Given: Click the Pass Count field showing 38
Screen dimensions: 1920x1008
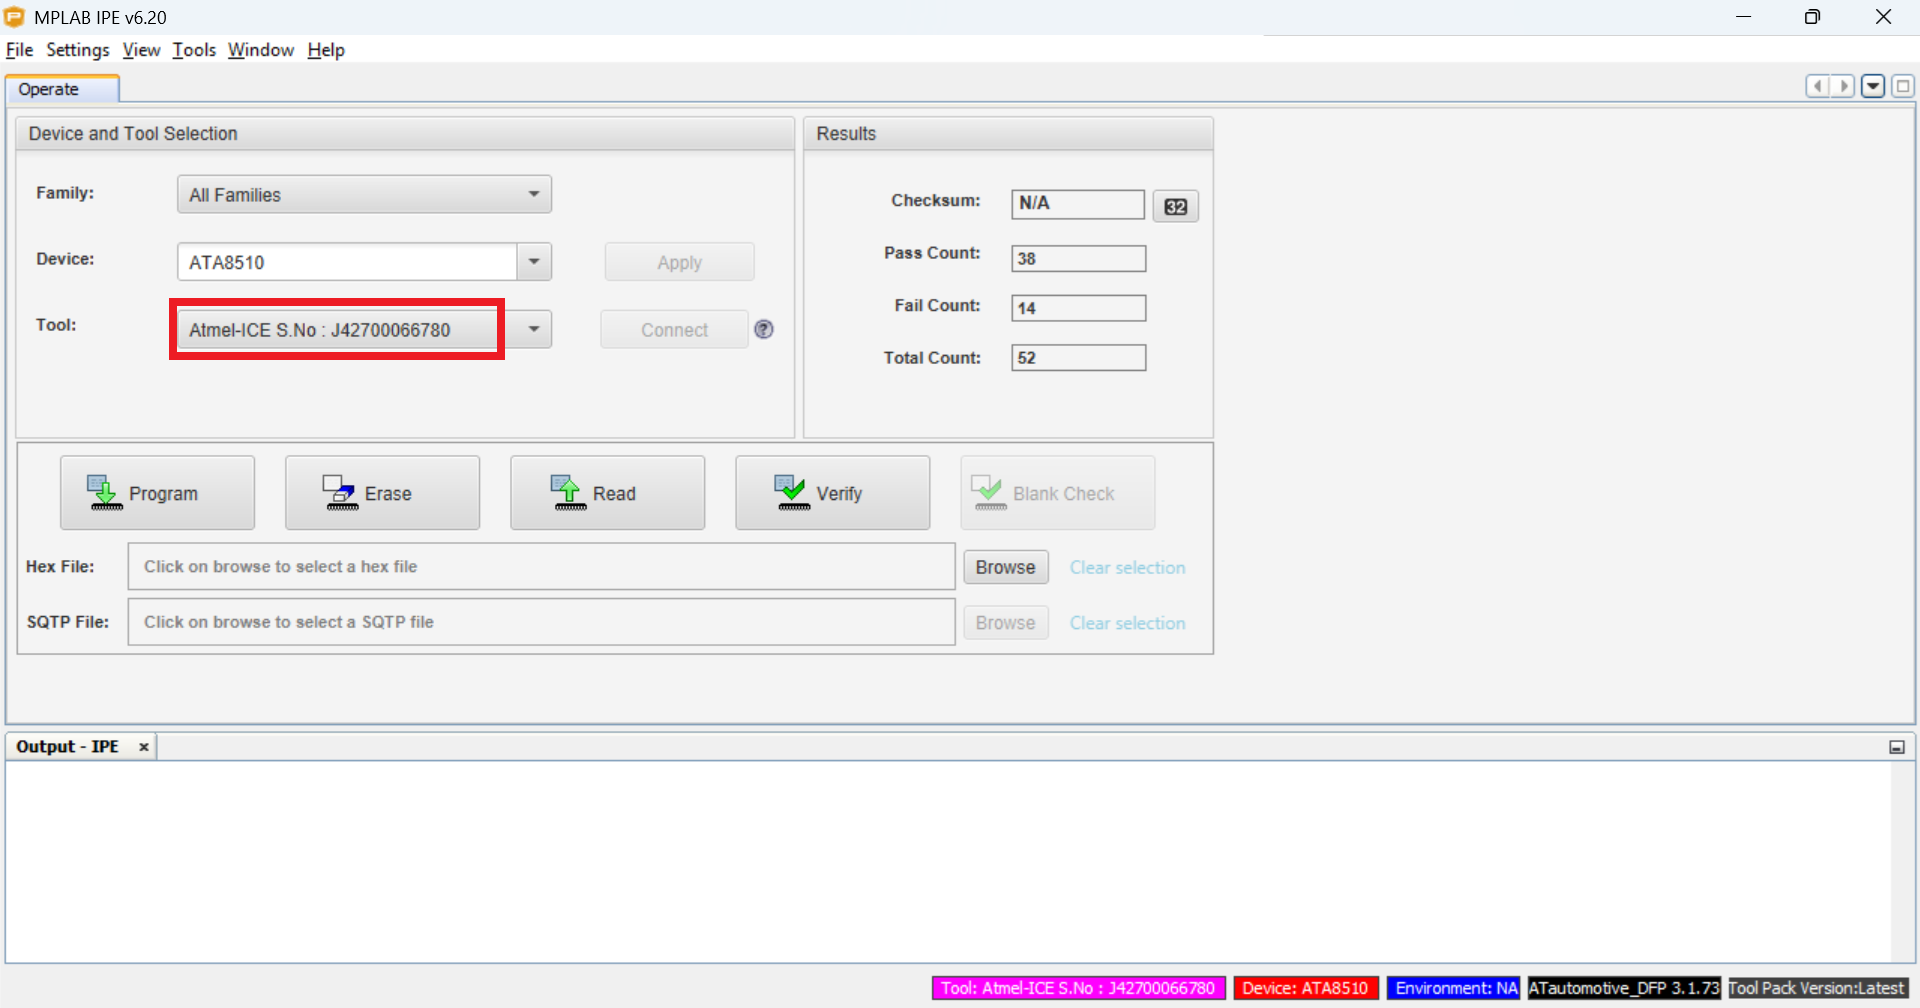Looking at the screenshot, I should (1078, 258).
